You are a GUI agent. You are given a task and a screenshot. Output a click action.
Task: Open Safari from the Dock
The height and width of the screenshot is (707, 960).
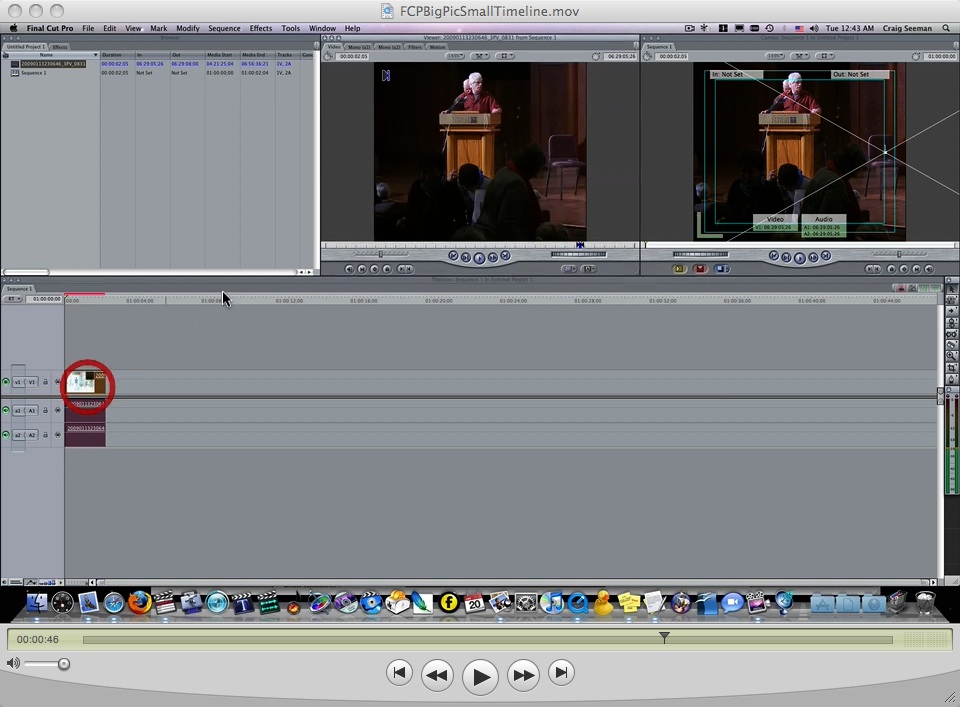pos(114,603)
